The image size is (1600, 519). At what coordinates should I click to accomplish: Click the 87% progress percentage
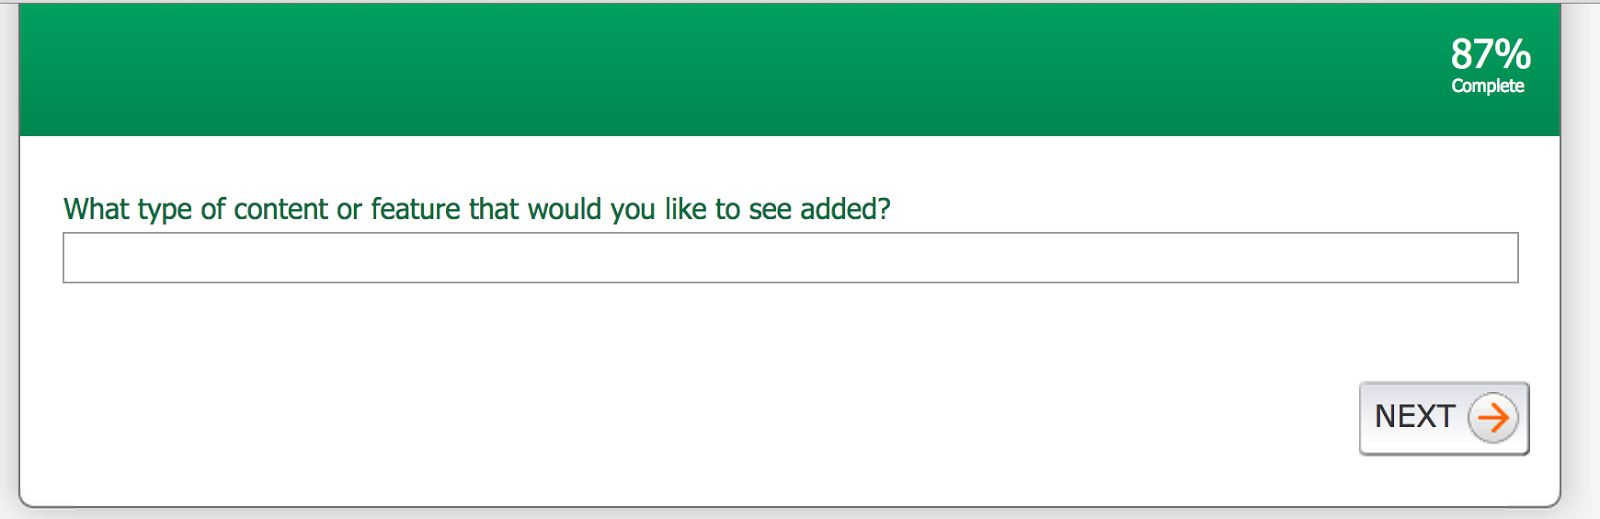coord(1490,54)
